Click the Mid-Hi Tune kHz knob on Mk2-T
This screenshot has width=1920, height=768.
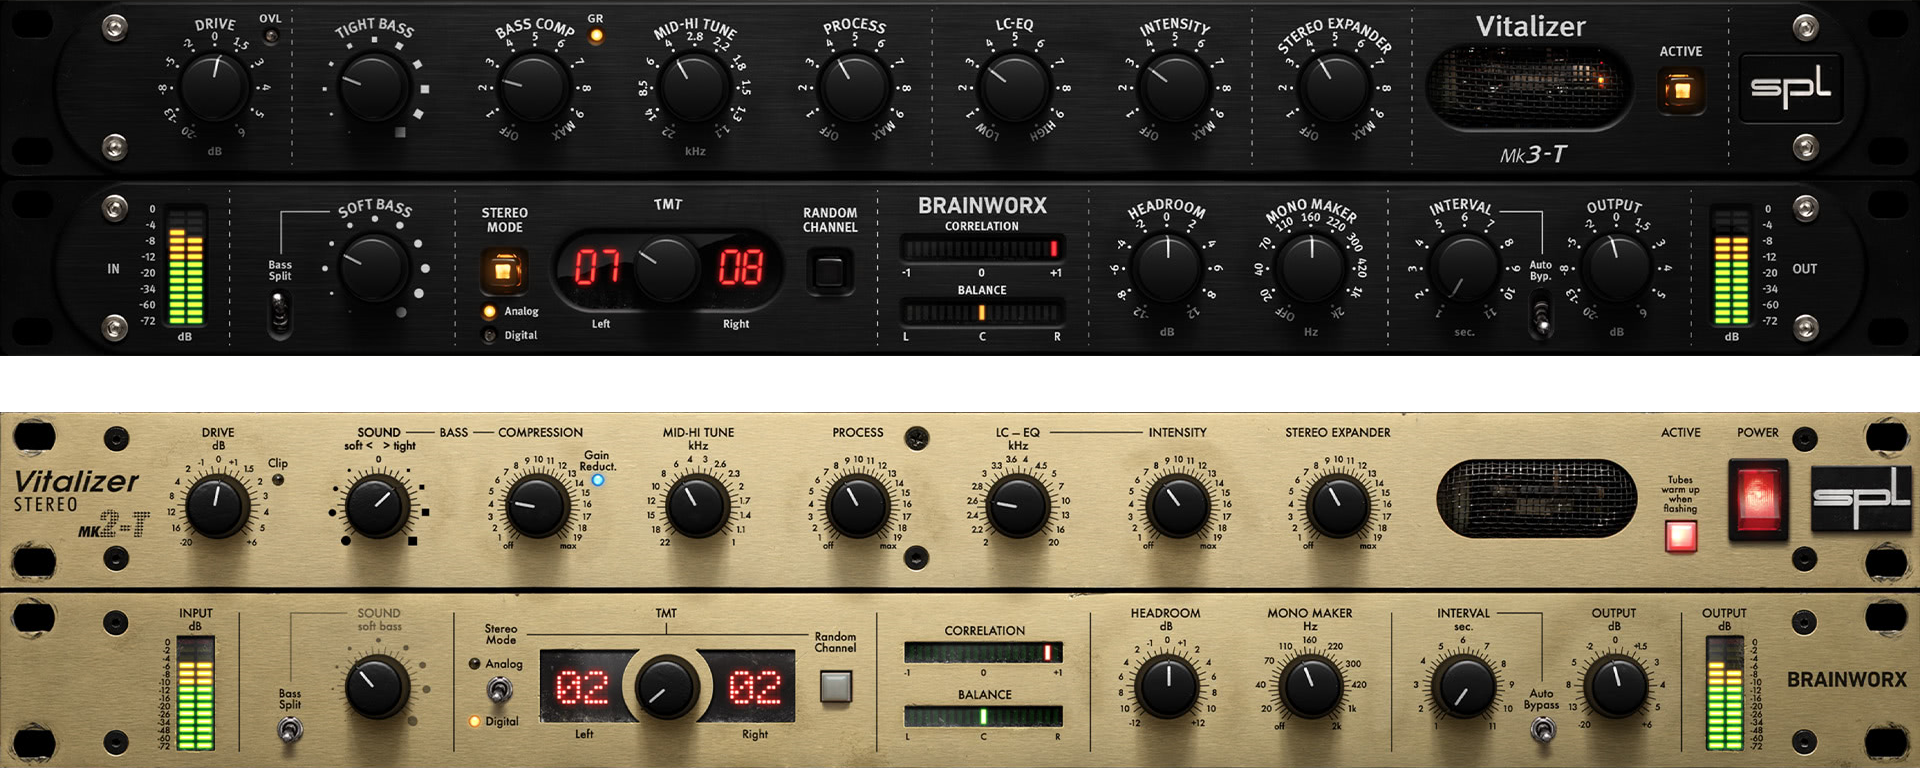[x=697, y=506]
